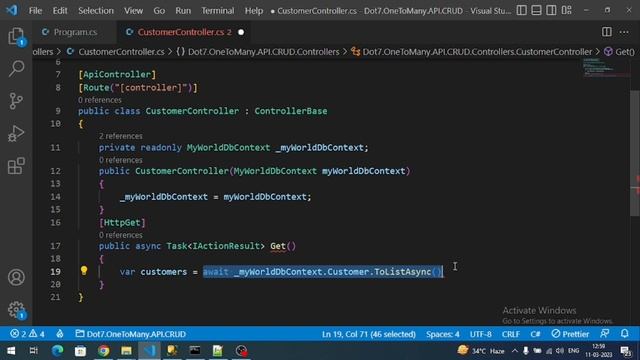The width and height of the screenshot is (640, 360).
Task: Click the VS Code logo in title bar
Action: [12, 10]
